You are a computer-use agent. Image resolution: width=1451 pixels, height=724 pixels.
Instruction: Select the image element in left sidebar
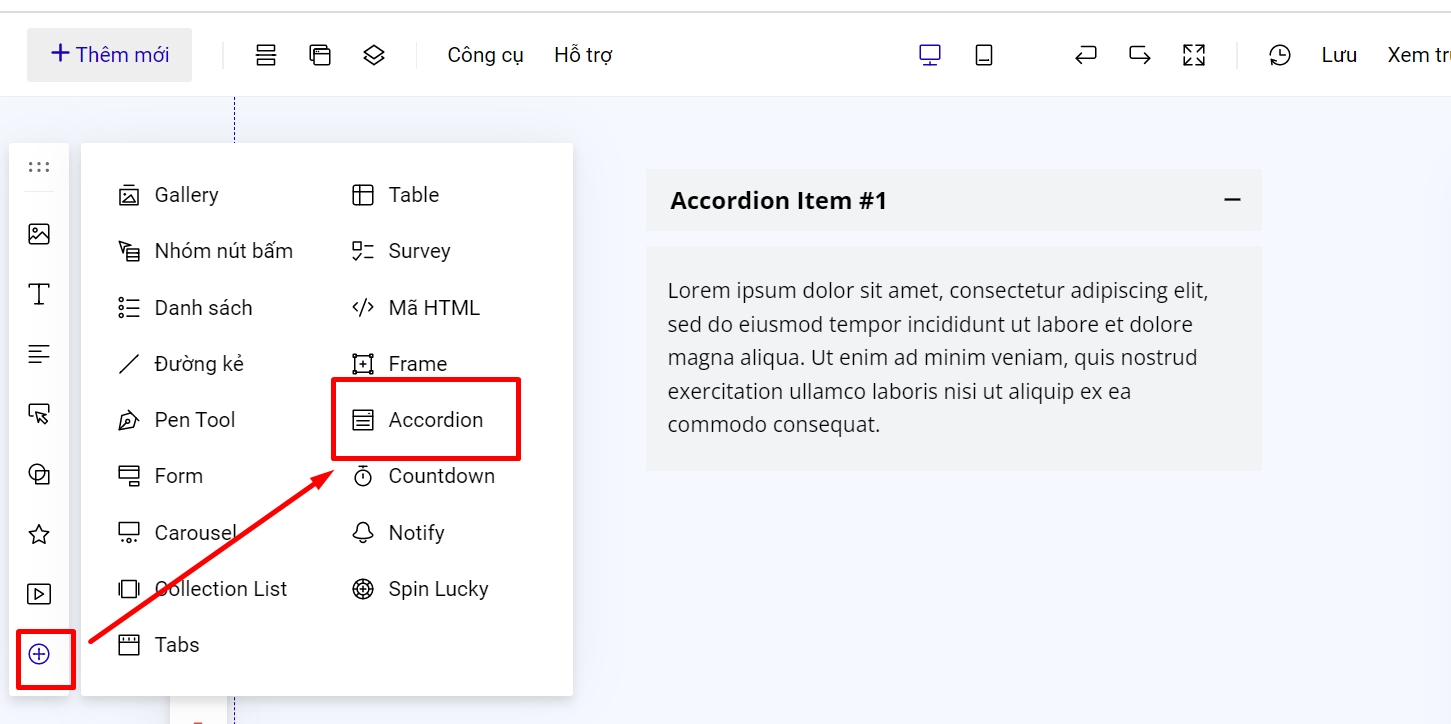pos(39,234)
